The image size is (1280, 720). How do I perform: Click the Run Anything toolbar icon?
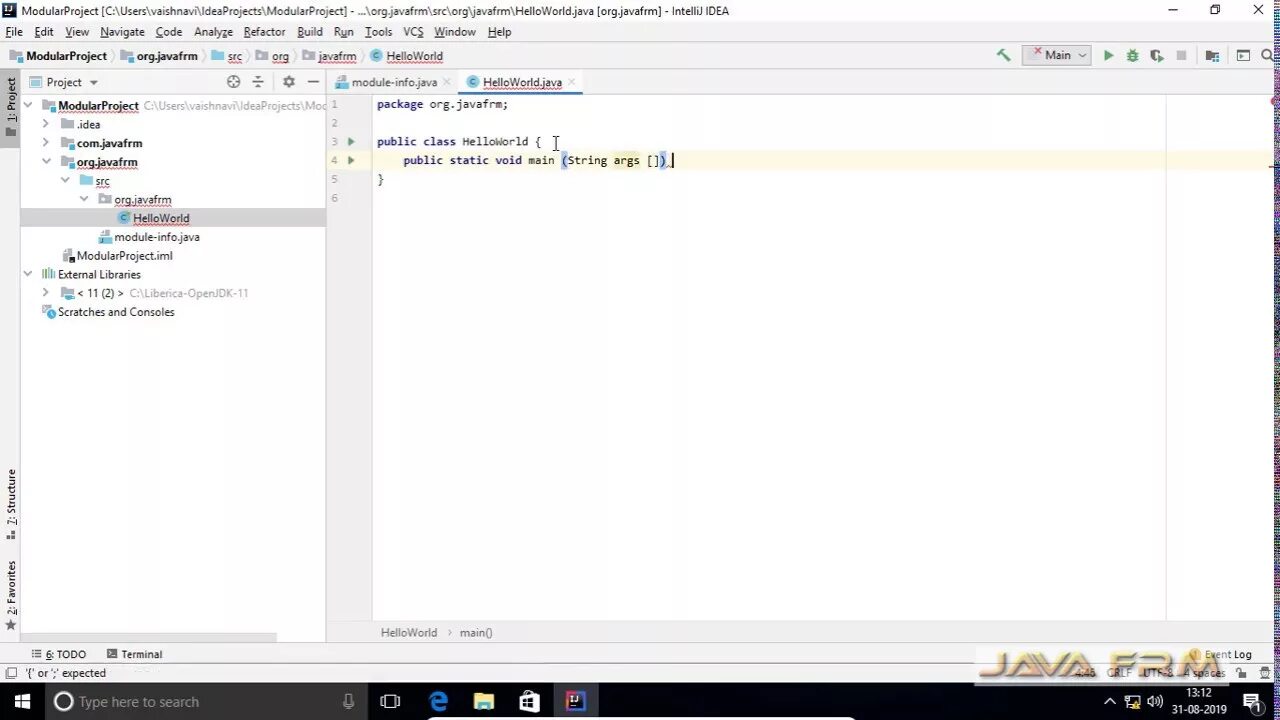[x=1243, y=56]
